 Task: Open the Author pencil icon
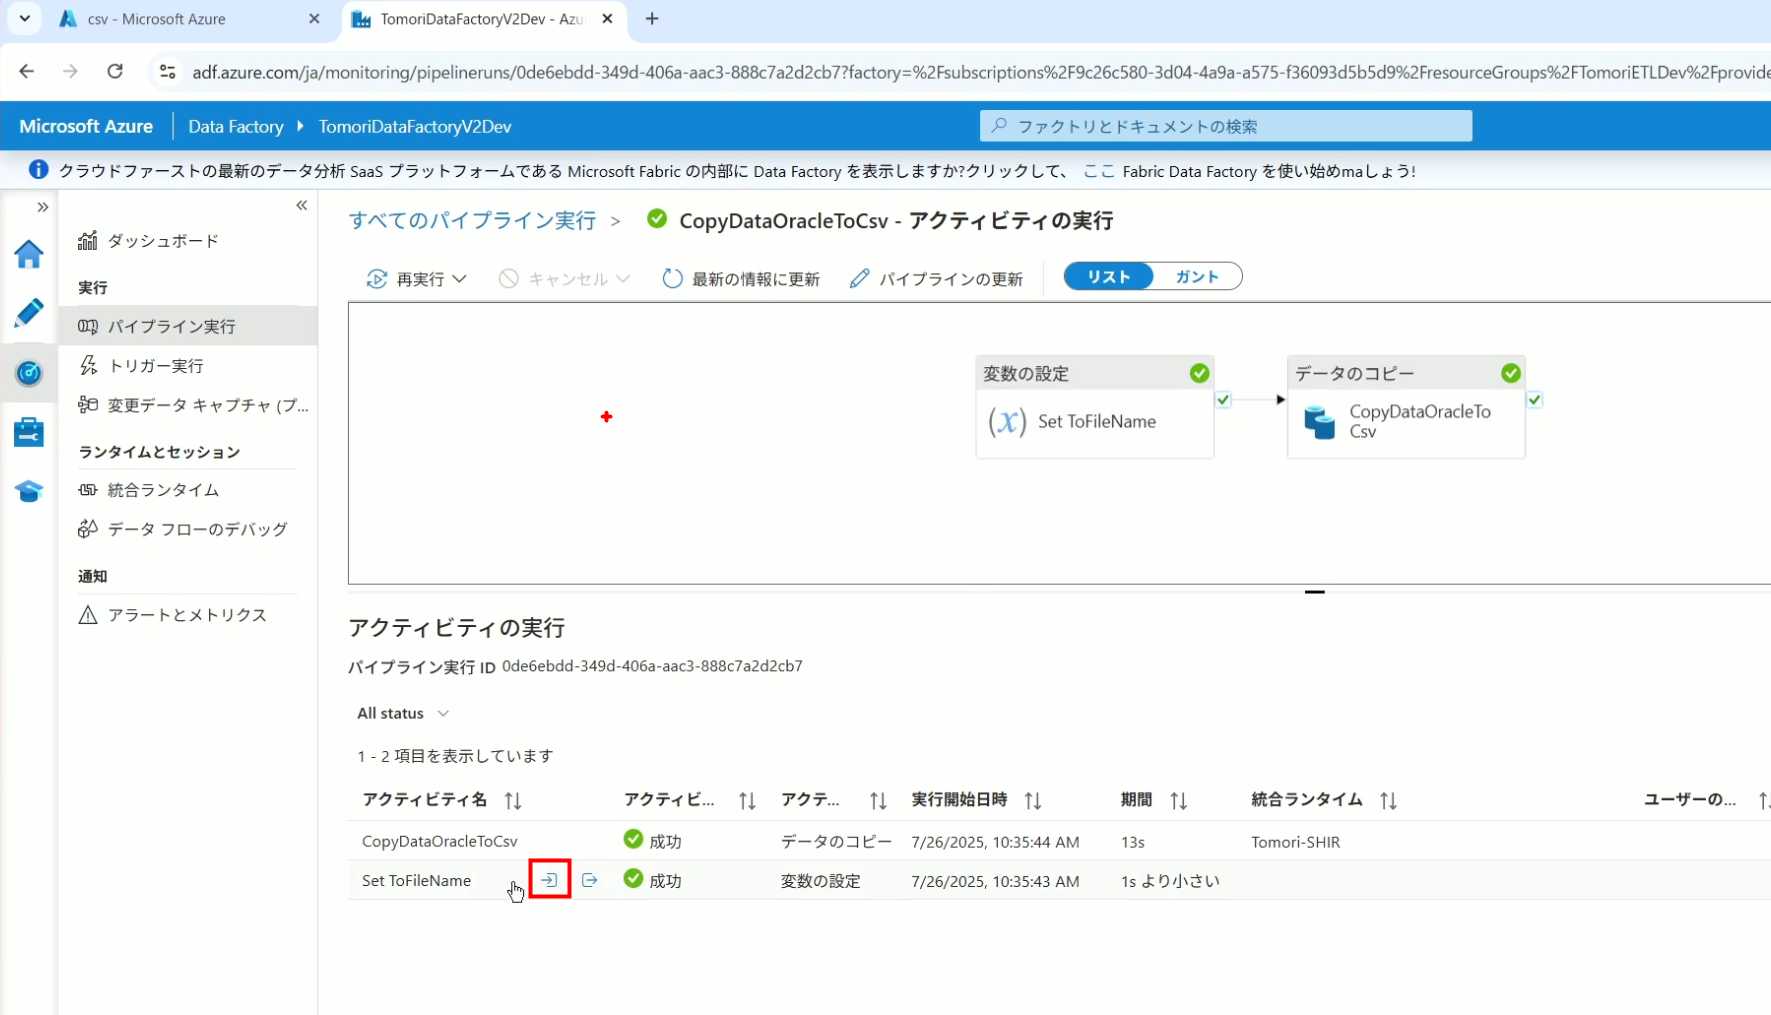tap(28, 313)
